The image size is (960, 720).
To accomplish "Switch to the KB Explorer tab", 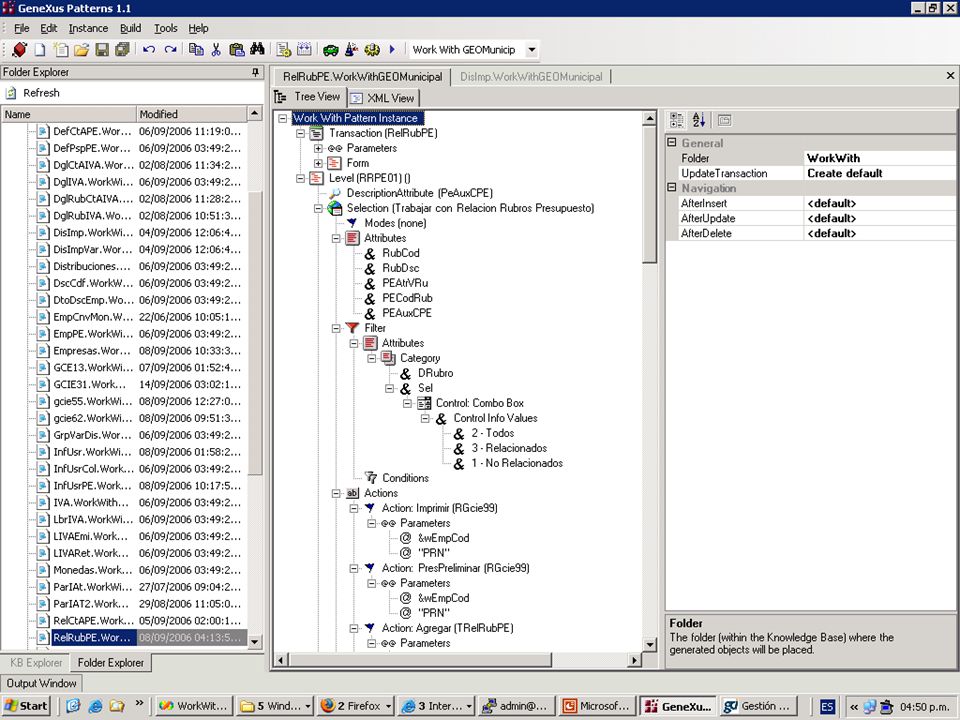I will 36,662.
